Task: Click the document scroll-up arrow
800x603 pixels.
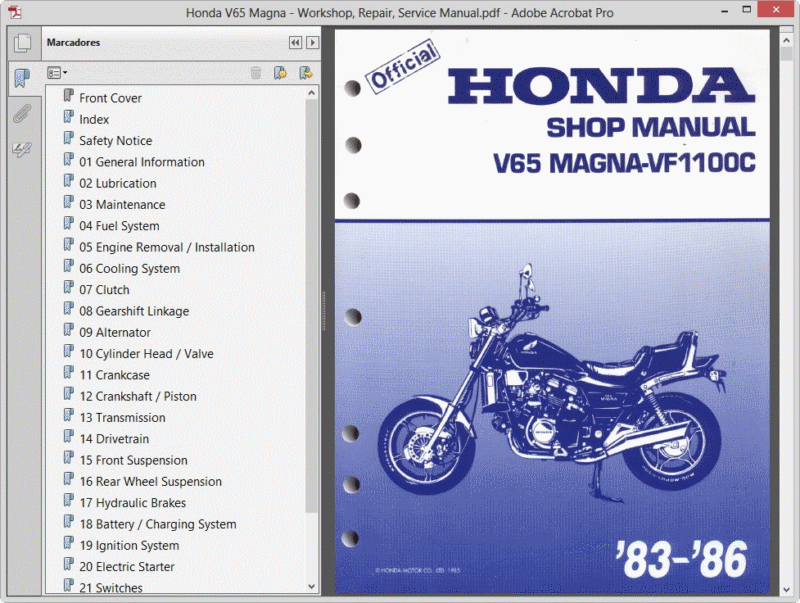Action: [786, 40]
